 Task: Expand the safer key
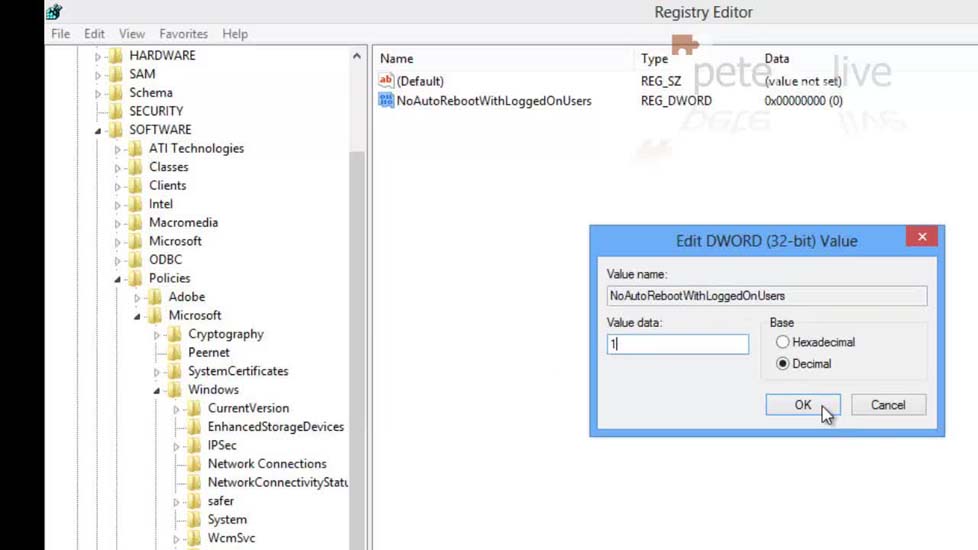tap(176, 502)
